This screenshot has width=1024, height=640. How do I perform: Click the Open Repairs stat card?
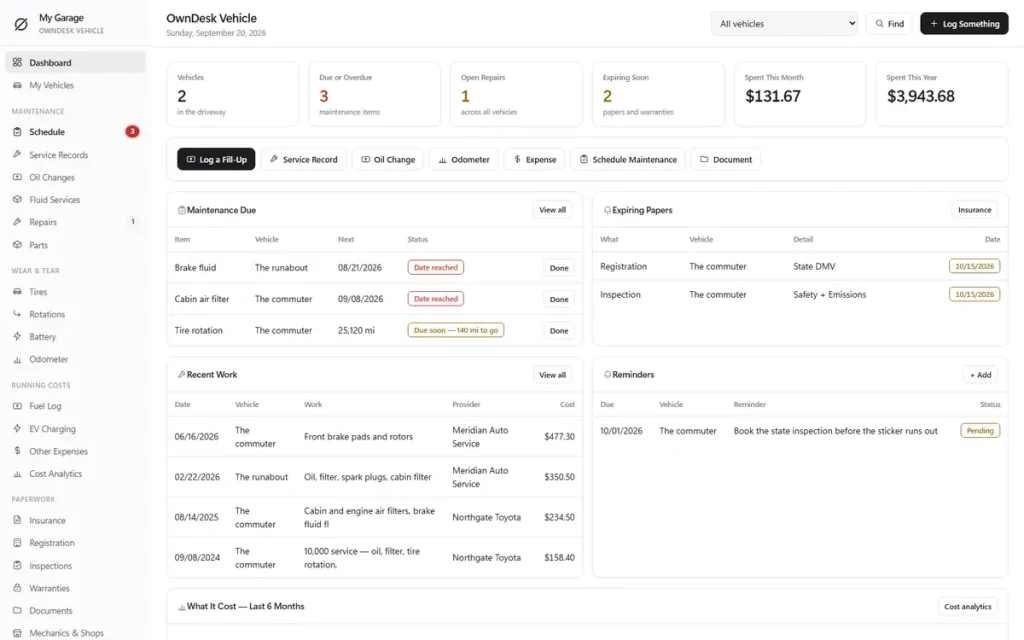click(517, 94)
